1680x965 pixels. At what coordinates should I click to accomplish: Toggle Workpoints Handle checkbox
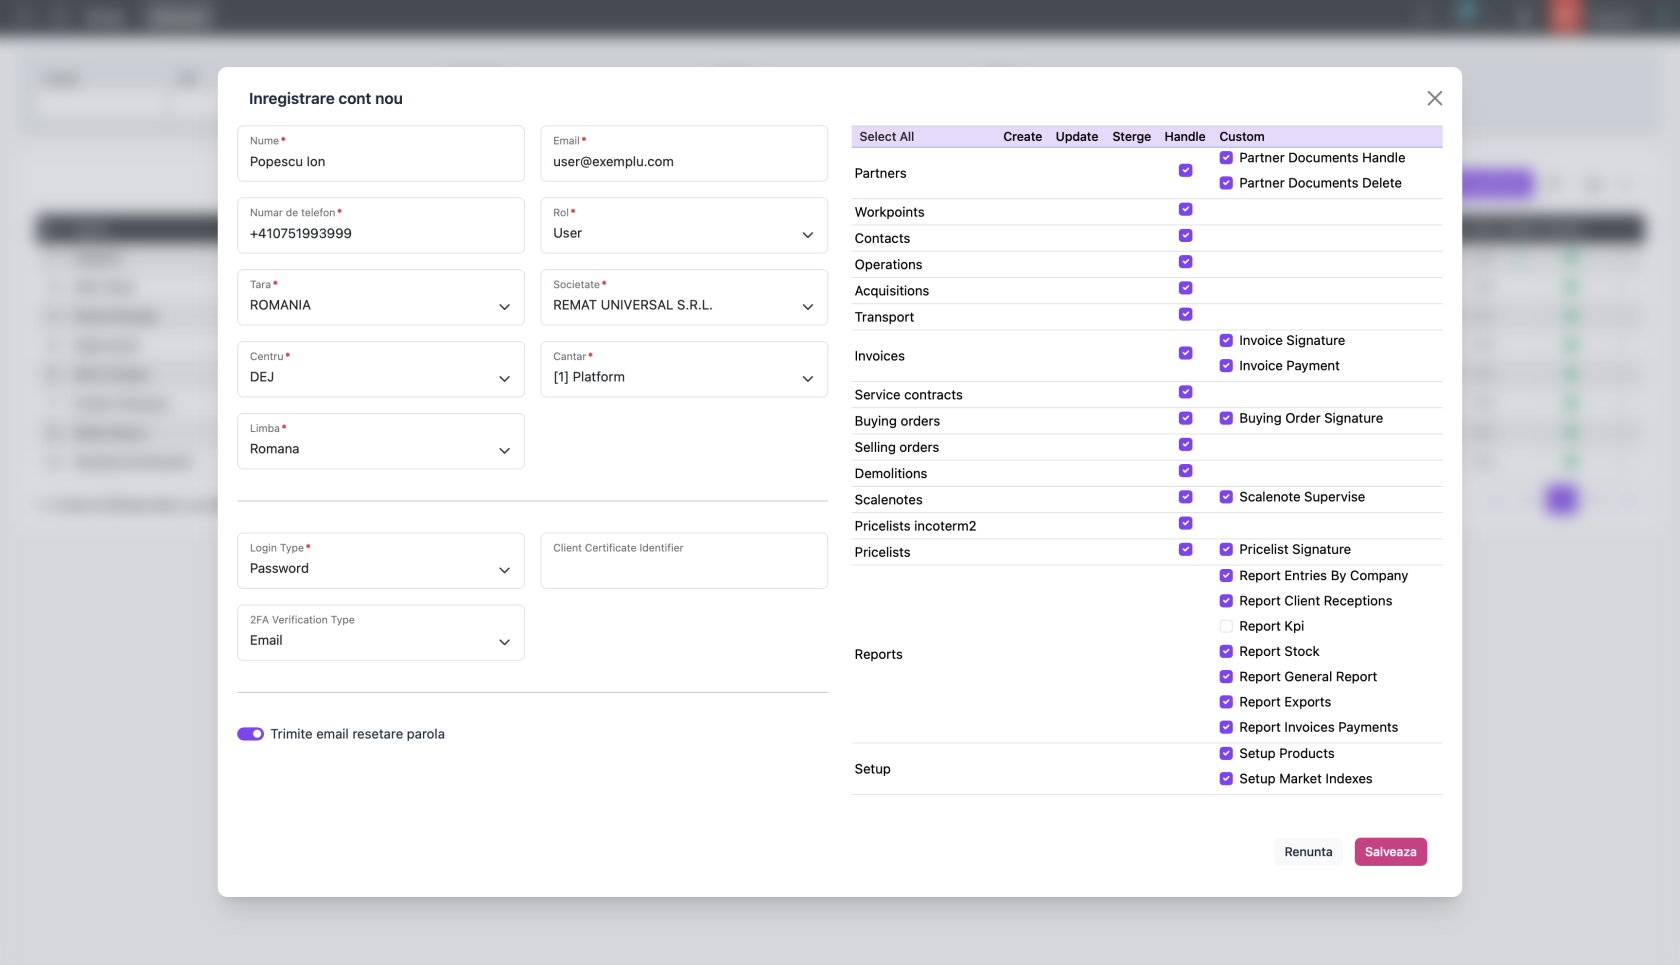(1185, 210)
